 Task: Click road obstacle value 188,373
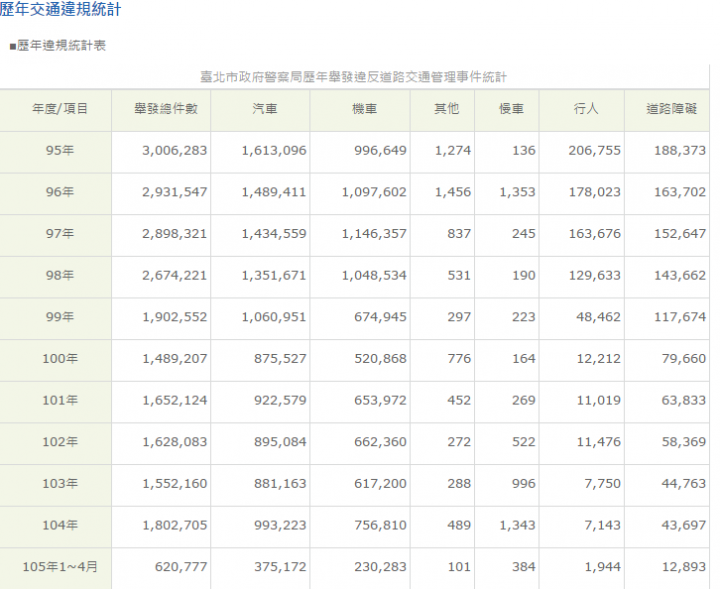point(680,151)
